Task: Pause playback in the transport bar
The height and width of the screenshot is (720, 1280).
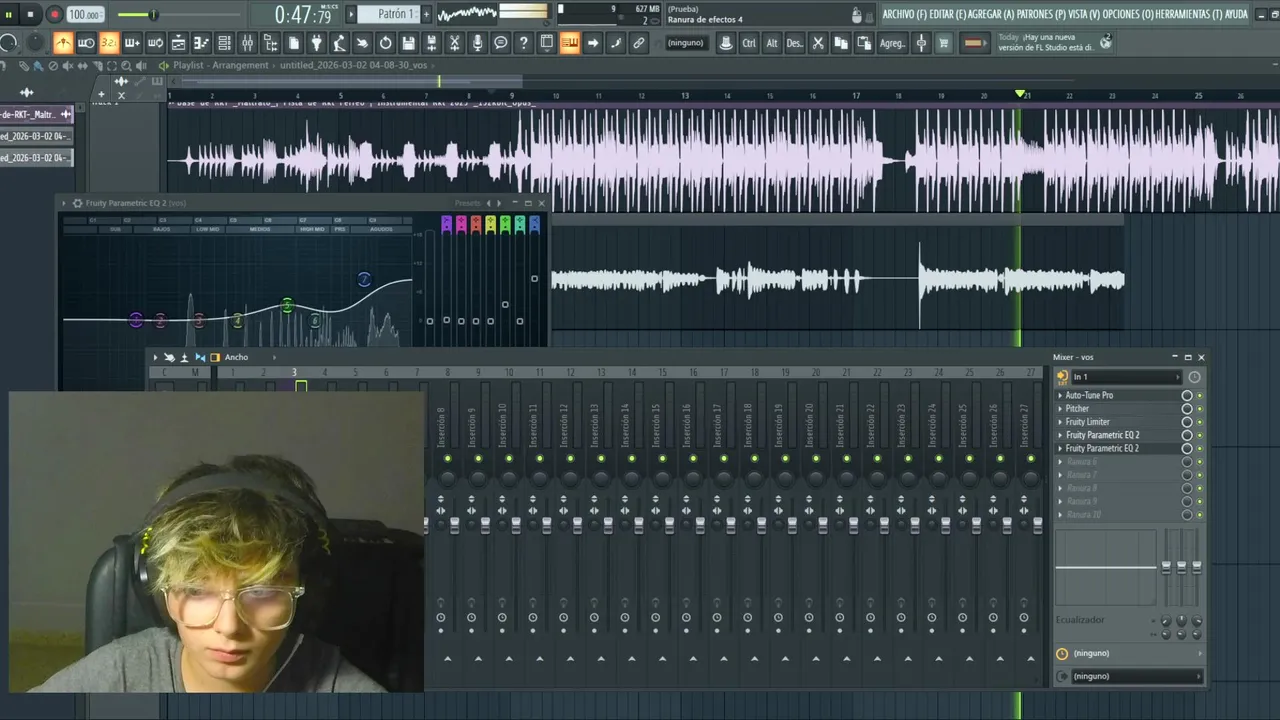Action: (9, 14)
